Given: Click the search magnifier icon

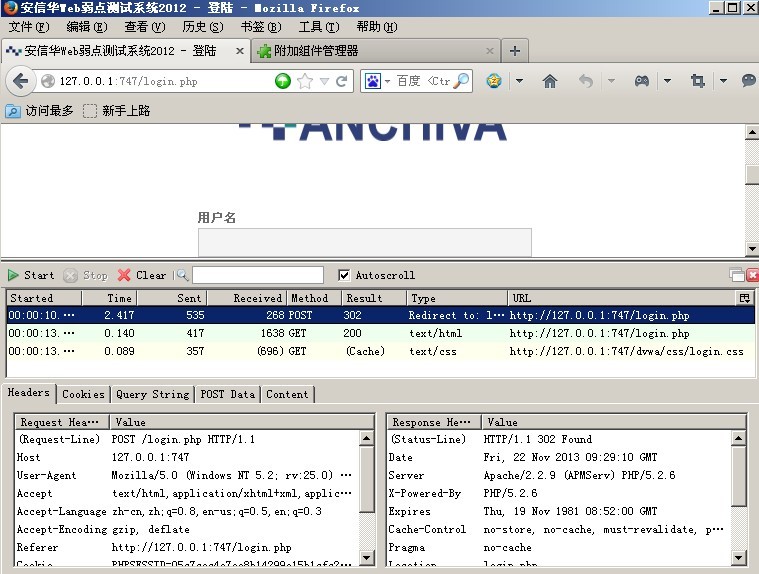Looking at the screenshot, I should (x=462, y=81).
